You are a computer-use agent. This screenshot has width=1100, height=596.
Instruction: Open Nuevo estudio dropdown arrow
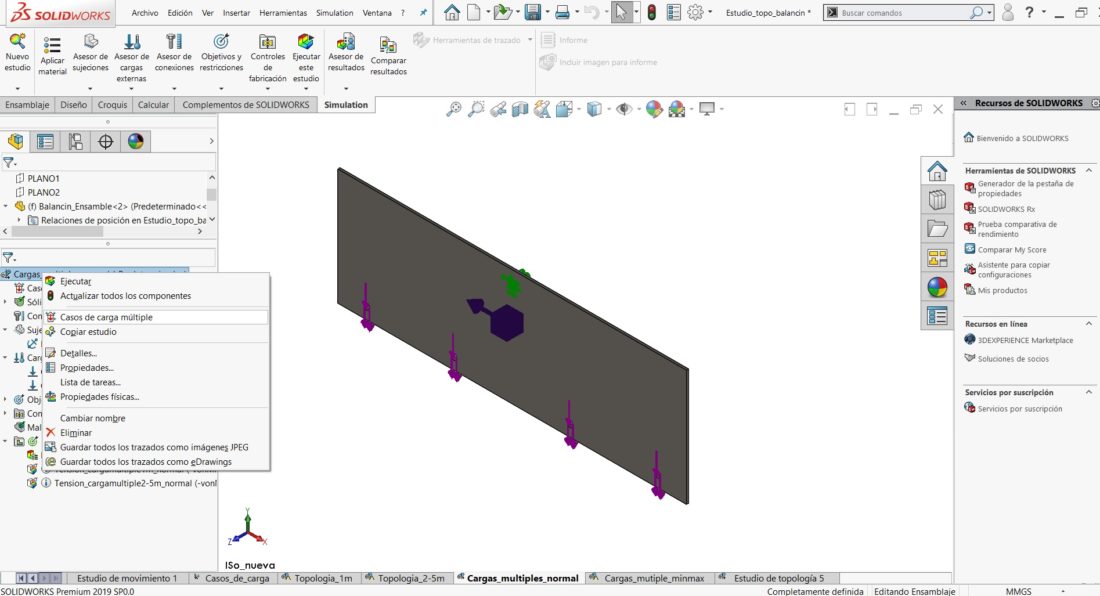[17, 88]
